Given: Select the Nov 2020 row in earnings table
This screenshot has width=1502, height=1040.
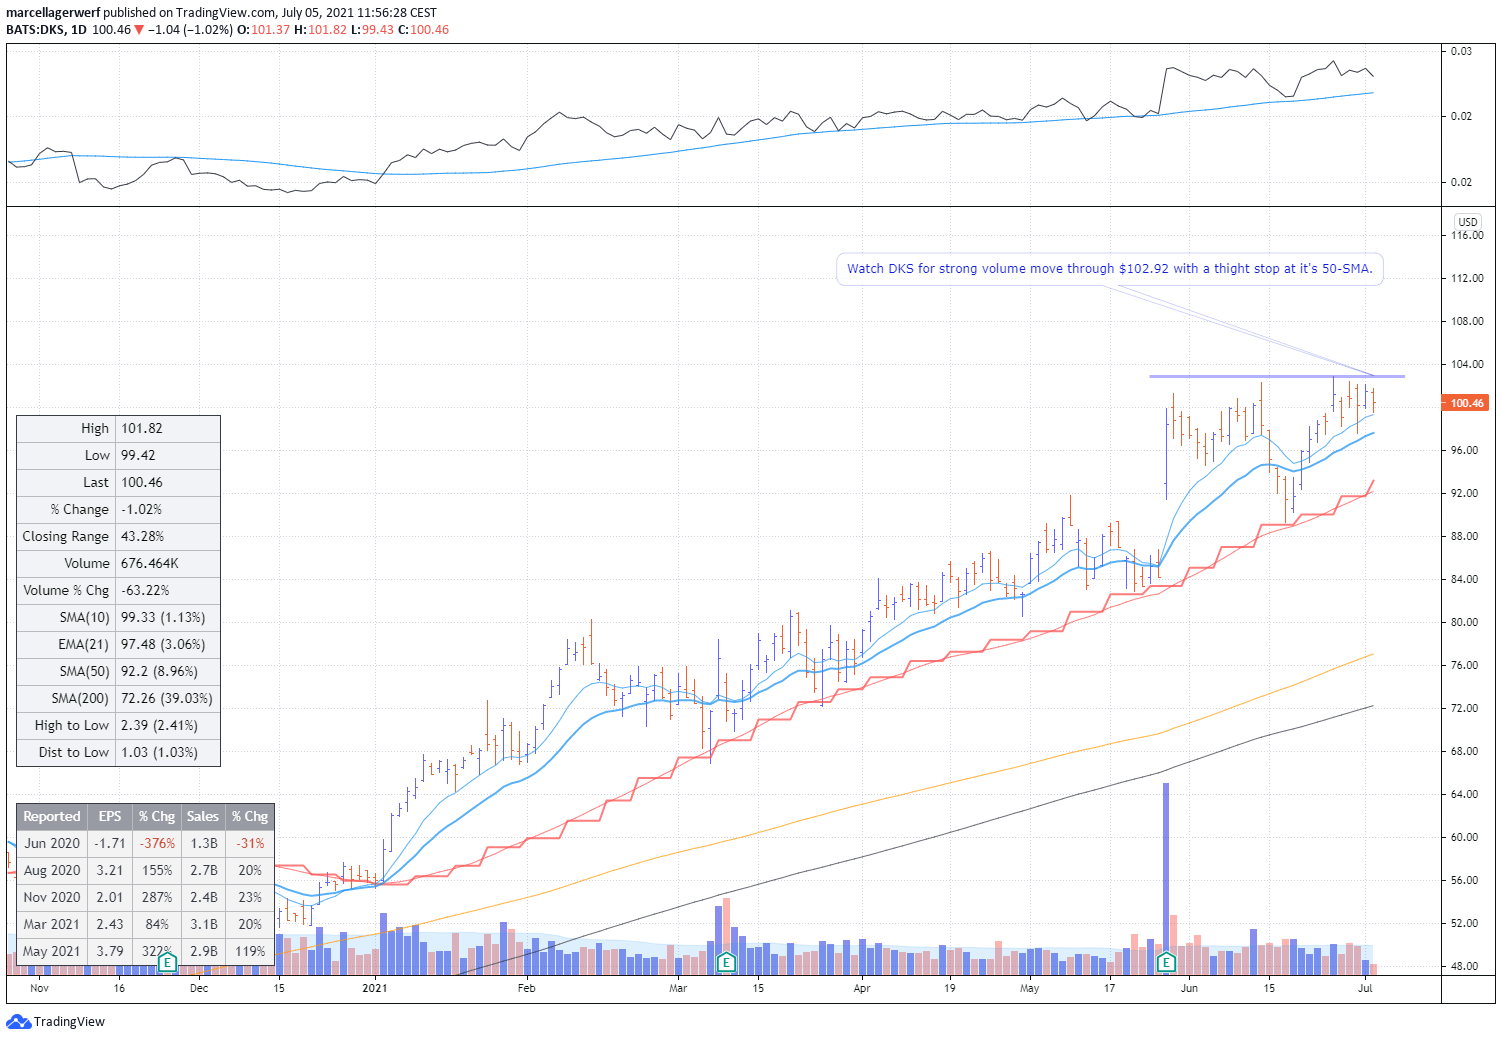Looking at the screenshot, I should 145,897.
